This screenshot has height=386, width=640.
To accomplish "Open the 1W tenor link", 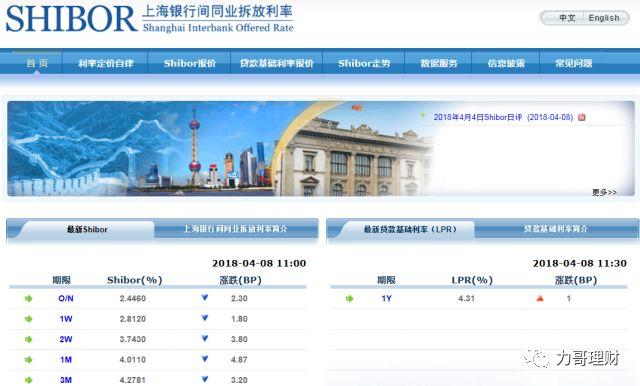I will [66, 319].
